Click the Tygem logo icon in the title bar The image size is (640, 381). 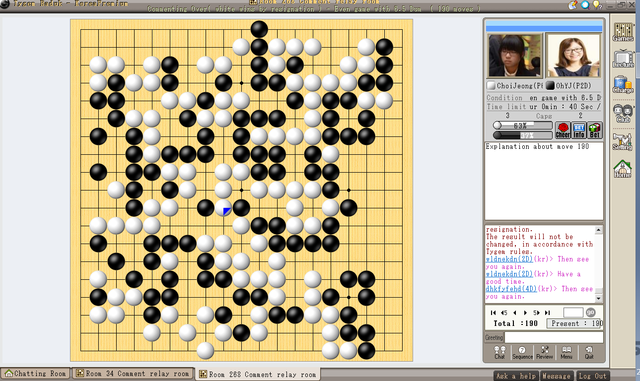click(4, 4)
